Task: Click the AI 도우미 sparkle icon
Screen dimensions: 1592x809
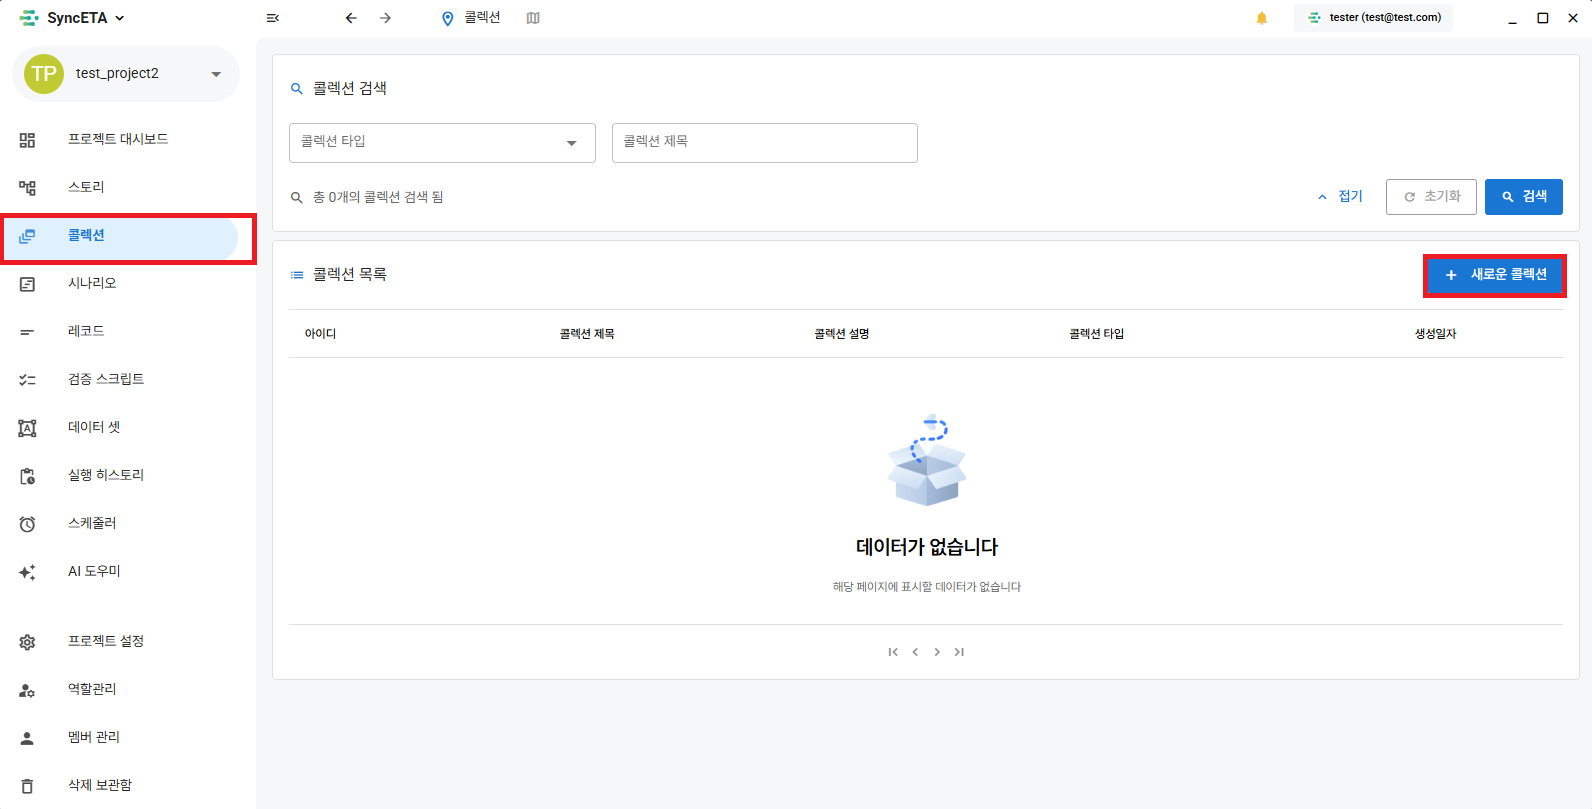Action: tap(27, 572)
